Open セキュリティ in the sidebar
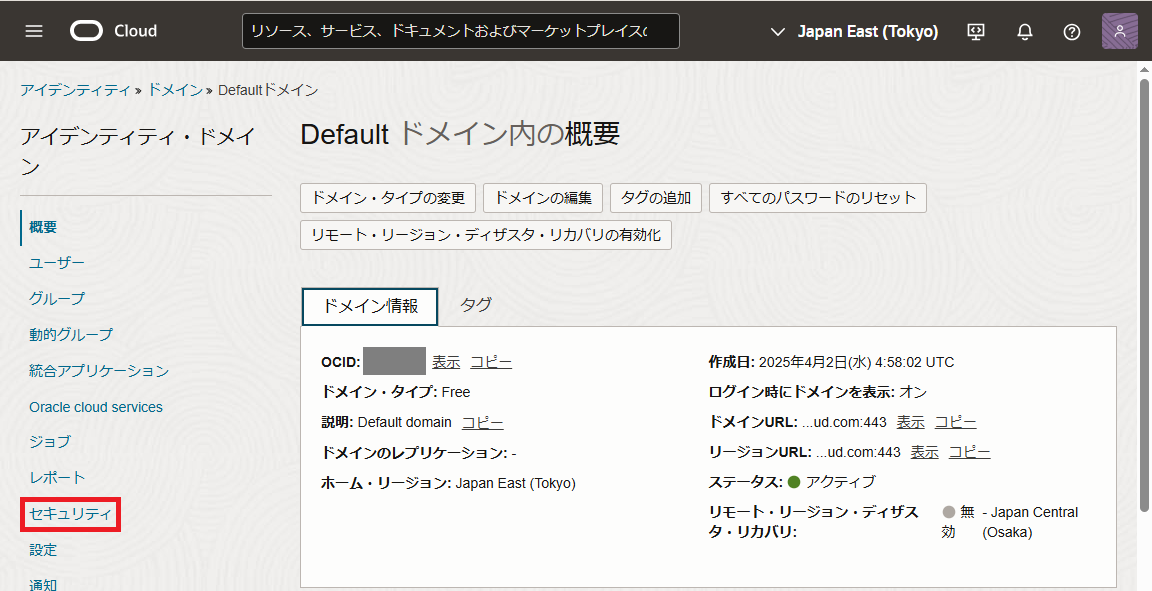Image resolution: width=1152 pixels, height=591 pixels. [x=71, y=514]
